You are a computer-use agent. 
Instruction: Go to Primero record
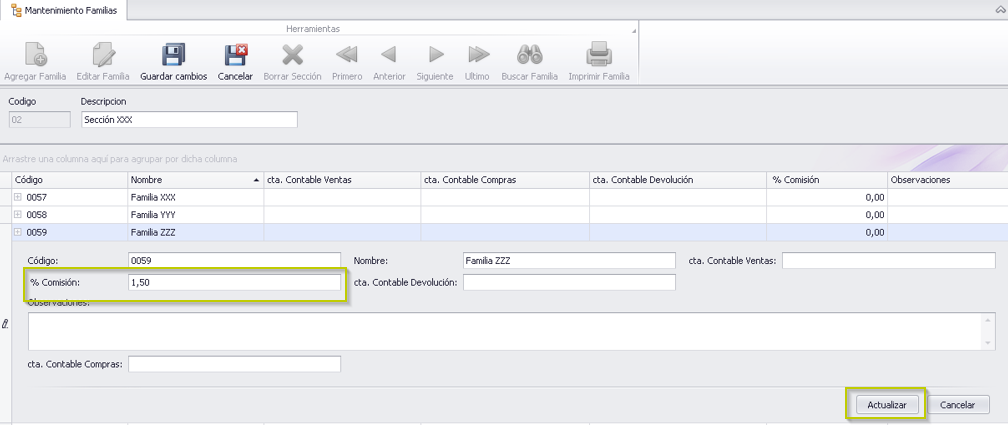[346, 55]
